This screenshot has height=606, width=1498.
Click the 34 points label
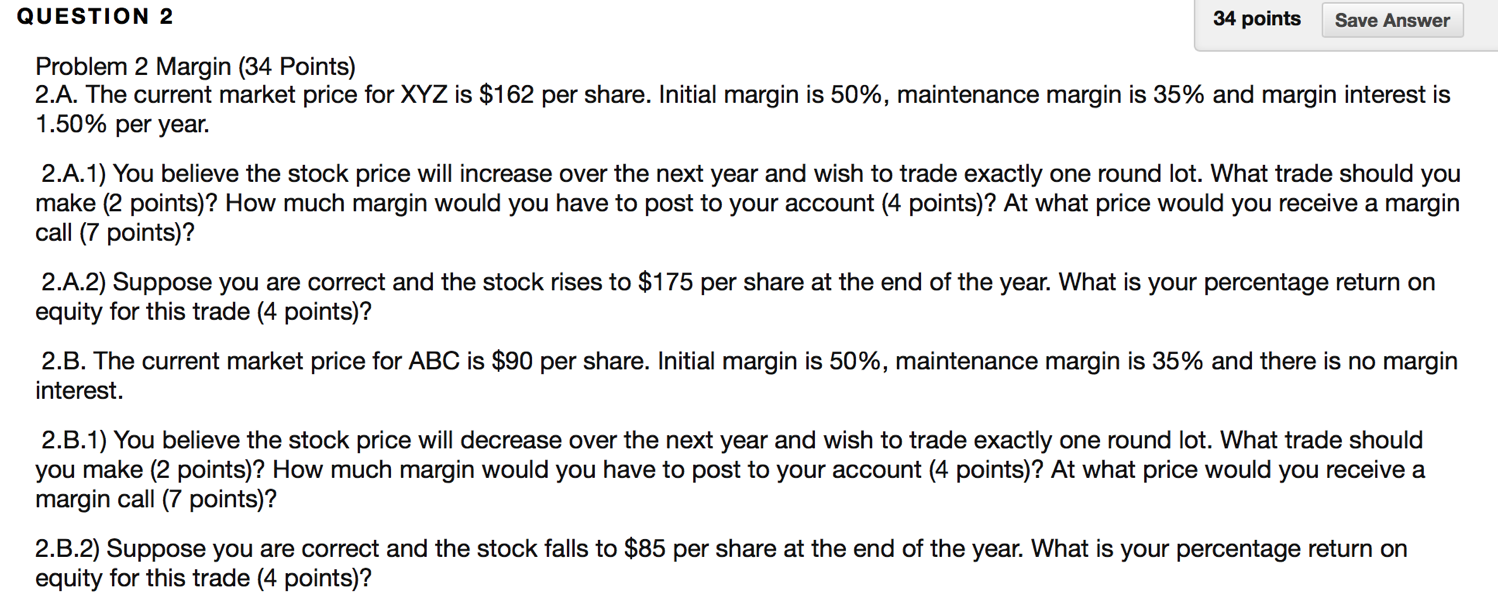click(1256, 19)
